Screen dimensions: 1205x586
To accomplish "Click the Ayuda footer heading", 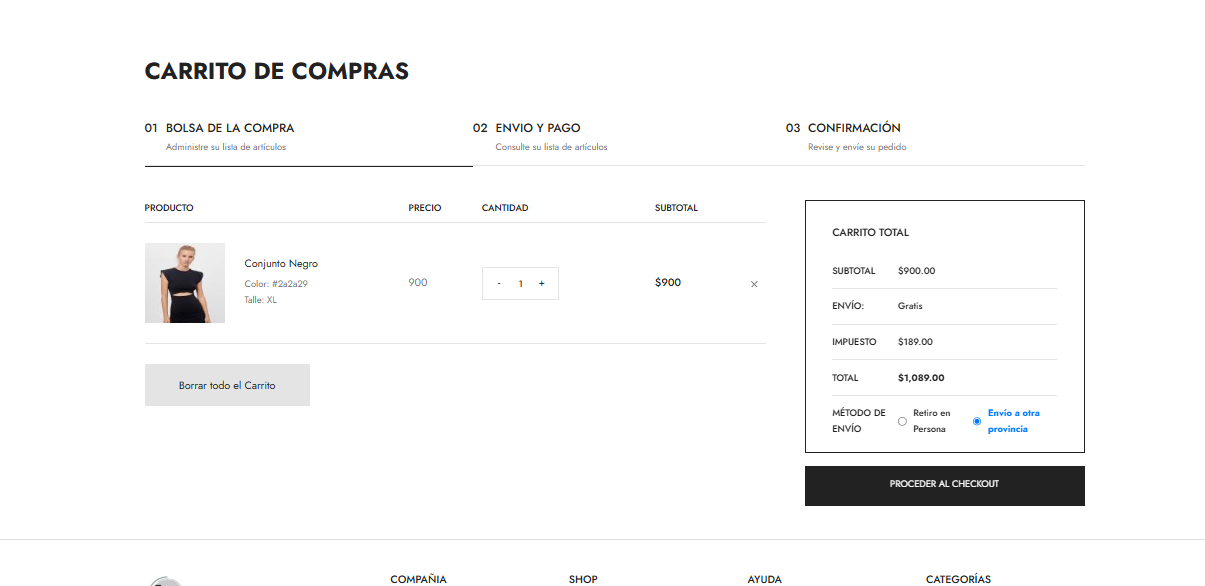I will tap(764, 579).
